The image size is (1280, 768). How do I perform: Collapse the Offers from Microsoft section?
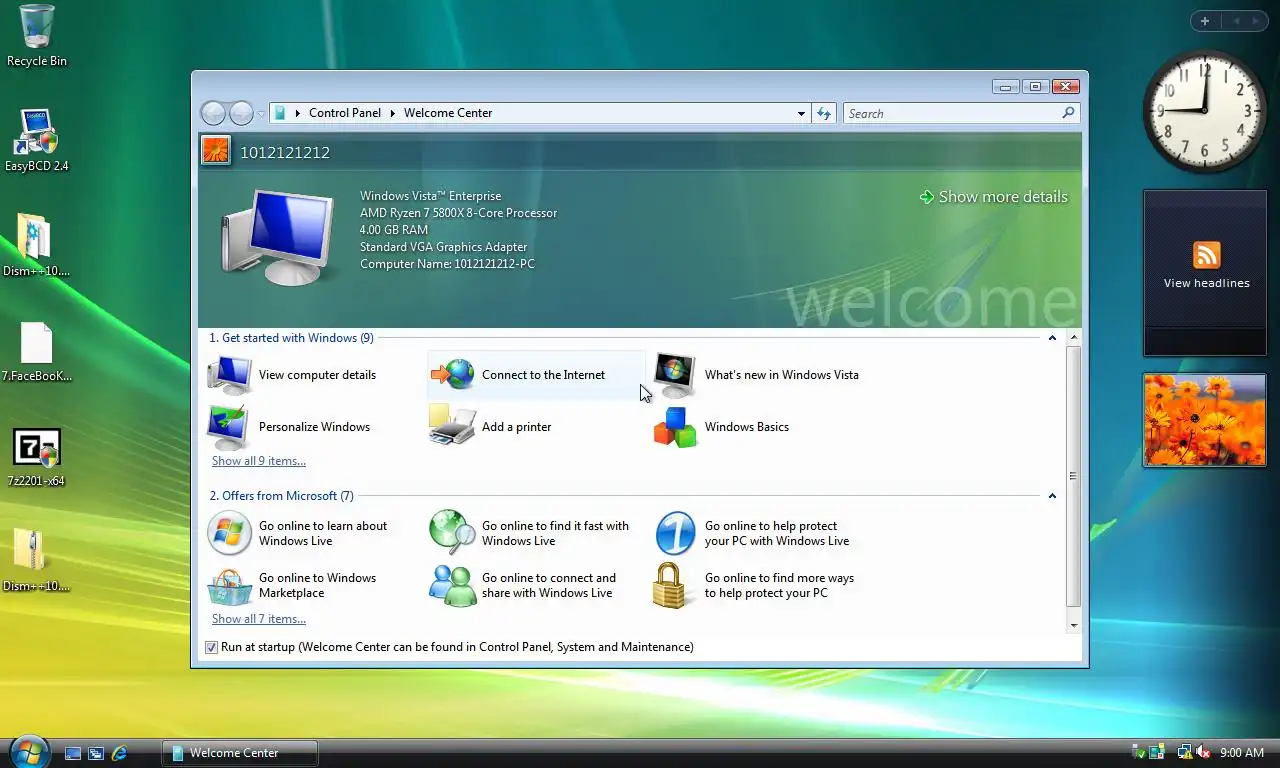(x=1052, y=496)
